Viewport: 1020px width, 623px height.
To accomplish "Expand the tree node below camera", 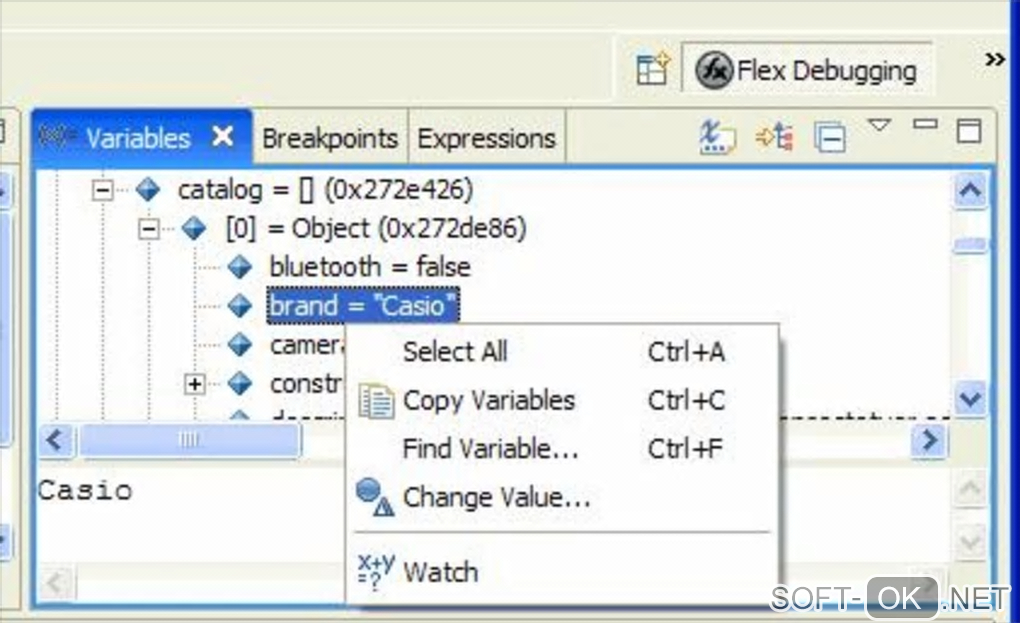I will coord(195,383).
